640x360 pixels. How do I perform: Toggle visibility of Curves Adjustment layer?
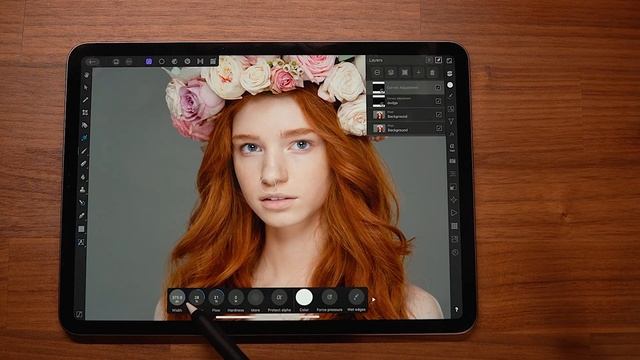click(438, 87)
